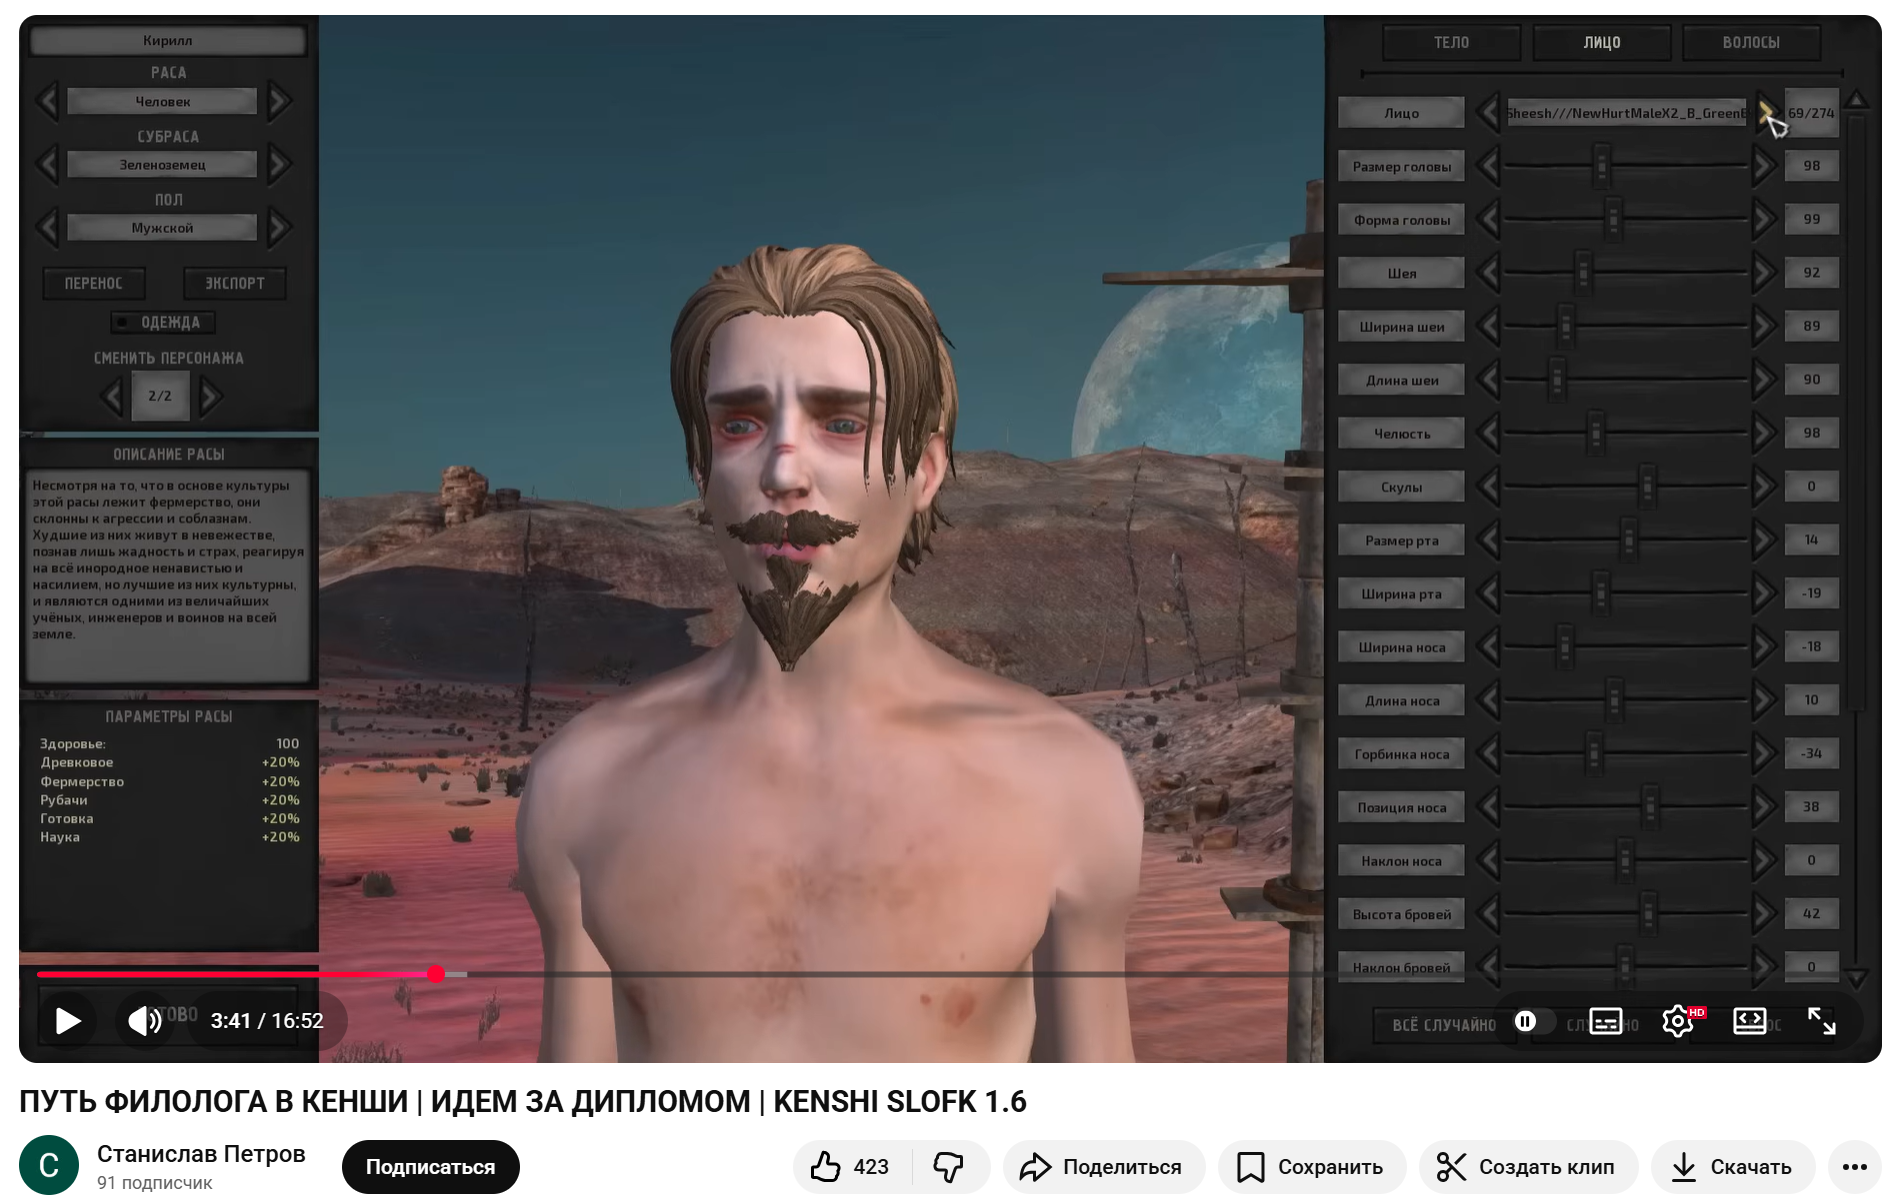This screenshot has width=1891, height=1201.
Task: Mute the video using the speaker icon
Action: coord(145,1020)
